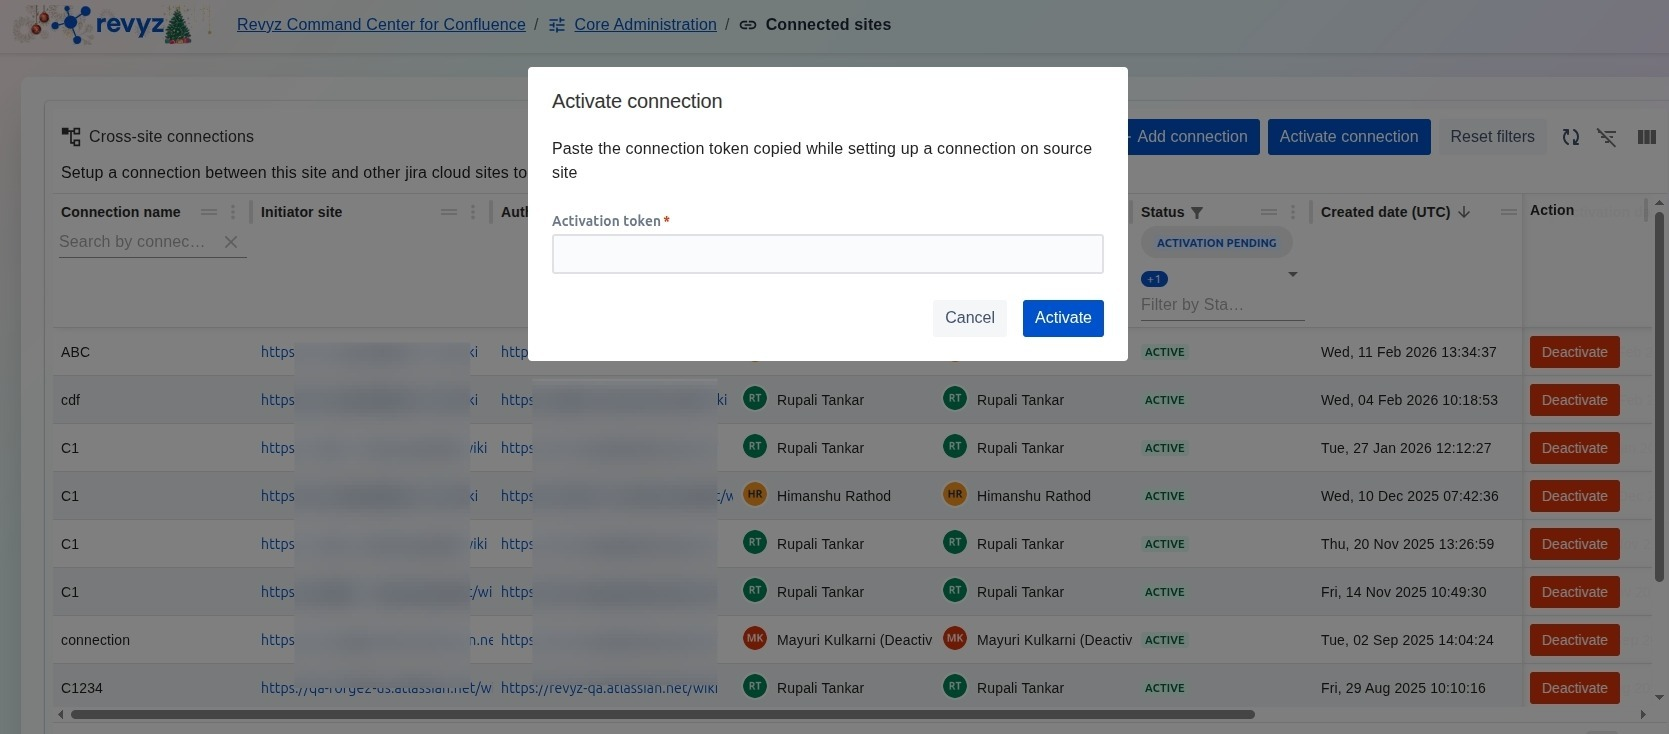Screen dimensions: 1669x734
Task: Click the Activation token input field
Action: tap(827, 254)
